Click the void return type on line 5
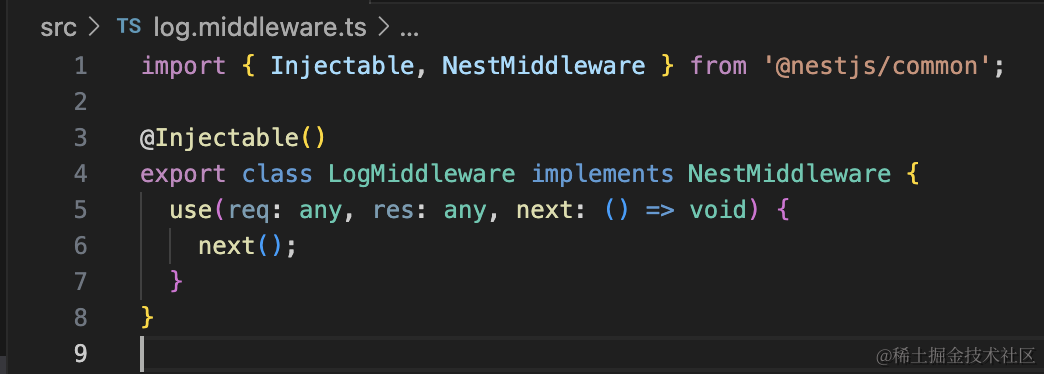The image size is (1044, 374). pos(717,210)
